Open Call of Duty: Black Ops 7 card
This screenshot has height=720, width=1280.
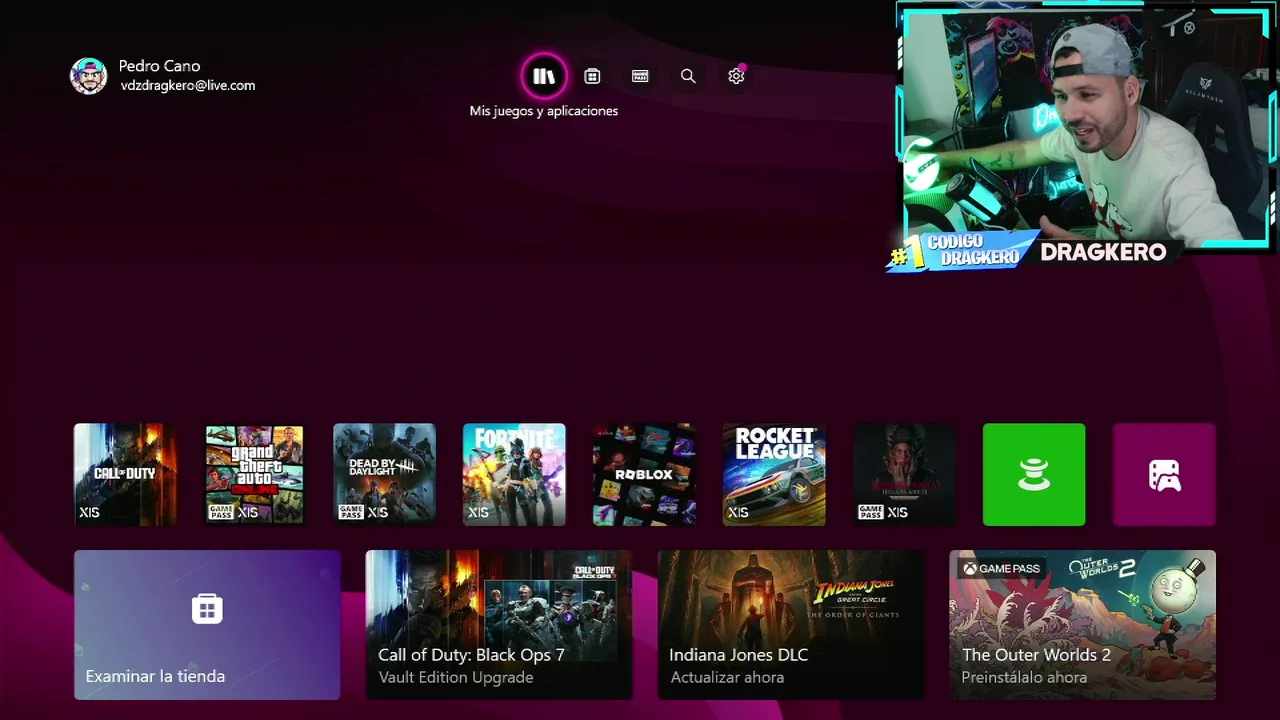pyautogui.click(x=498, y=625)
